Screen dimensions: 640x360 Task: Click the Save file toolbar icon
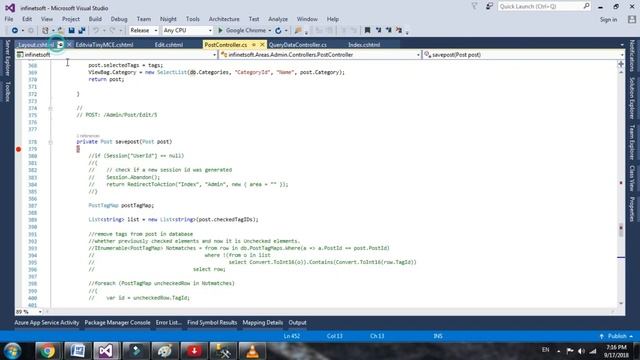[71, 30]
